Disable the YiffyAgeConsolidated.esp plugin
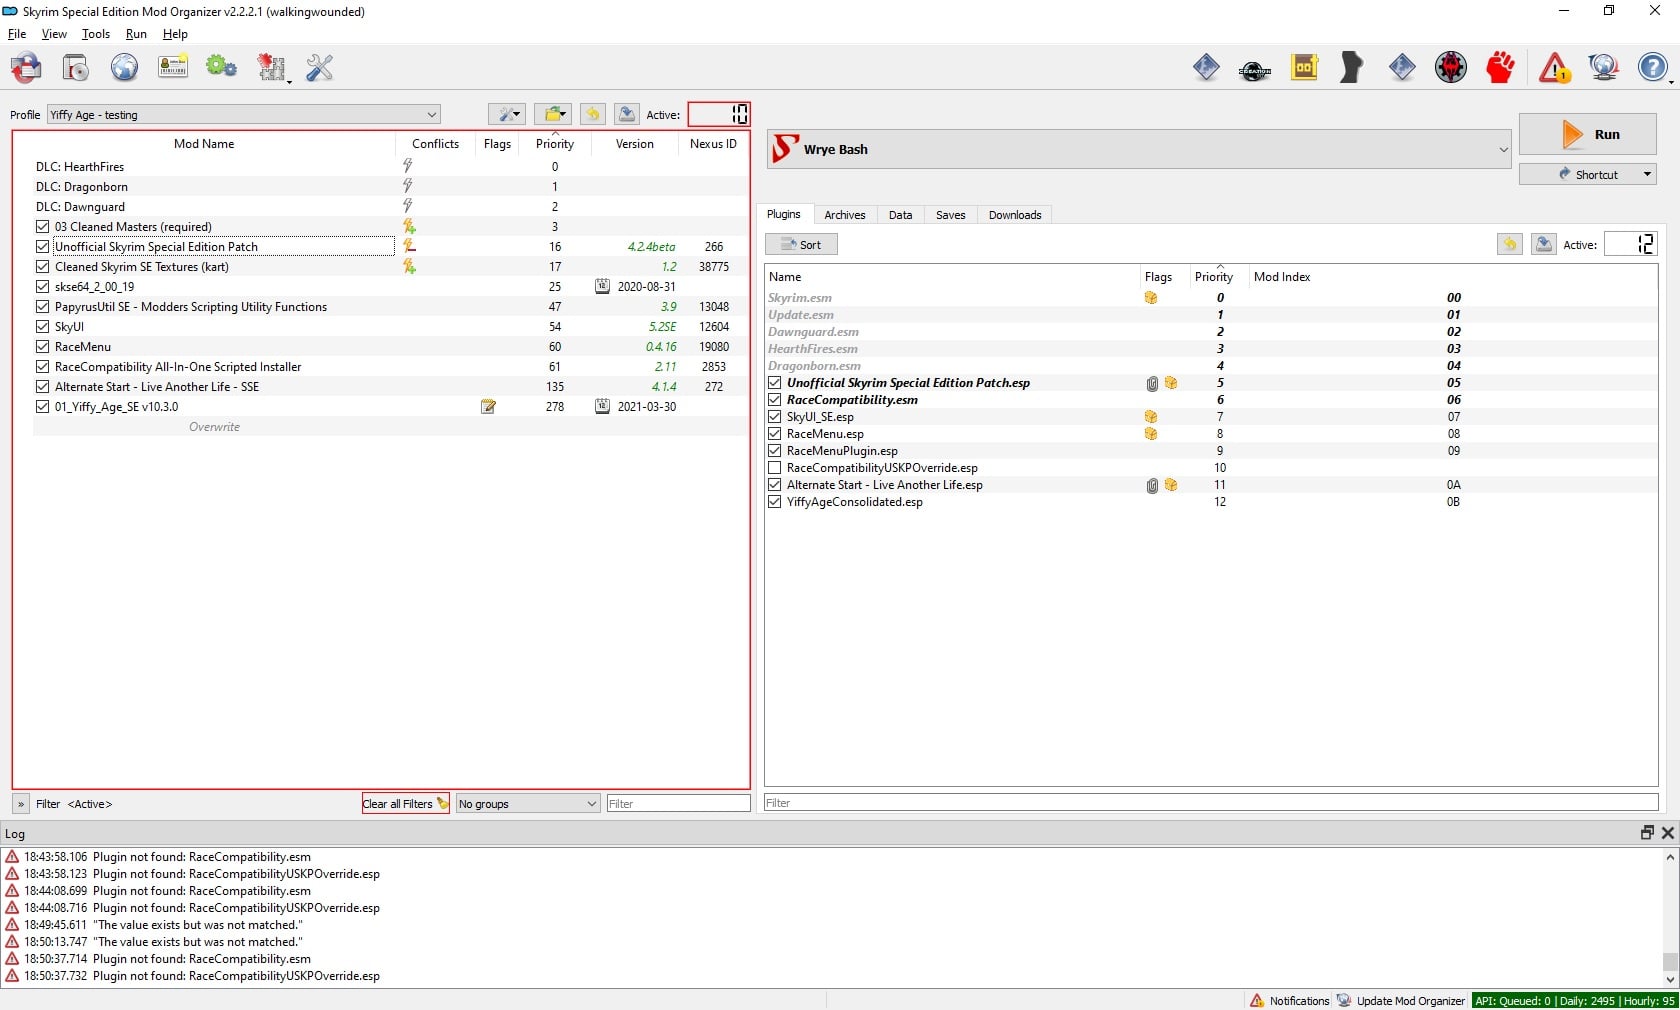Image resolution: width=1680 pixels, height=1010 pixels. pyautogui.click(x=774, y=502)
